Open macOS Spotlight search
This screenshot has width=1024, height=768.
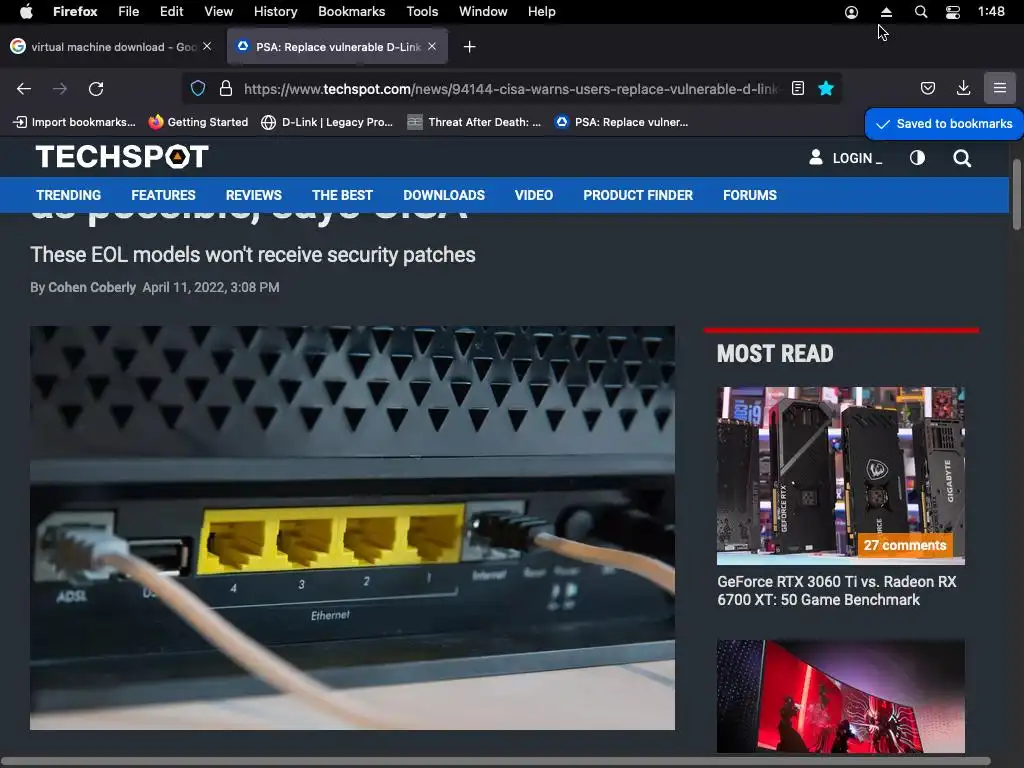click(x=921, y=12)
